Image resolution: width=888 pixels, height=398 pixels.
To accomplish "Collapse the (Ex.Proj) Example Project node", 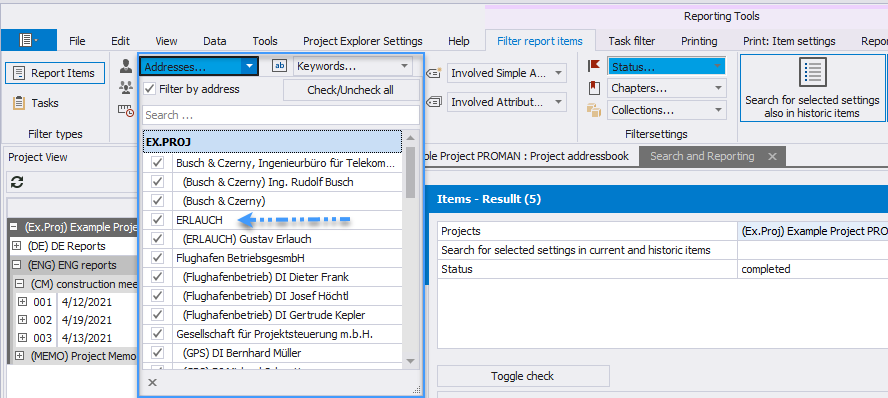I will (x=15, y=228).
